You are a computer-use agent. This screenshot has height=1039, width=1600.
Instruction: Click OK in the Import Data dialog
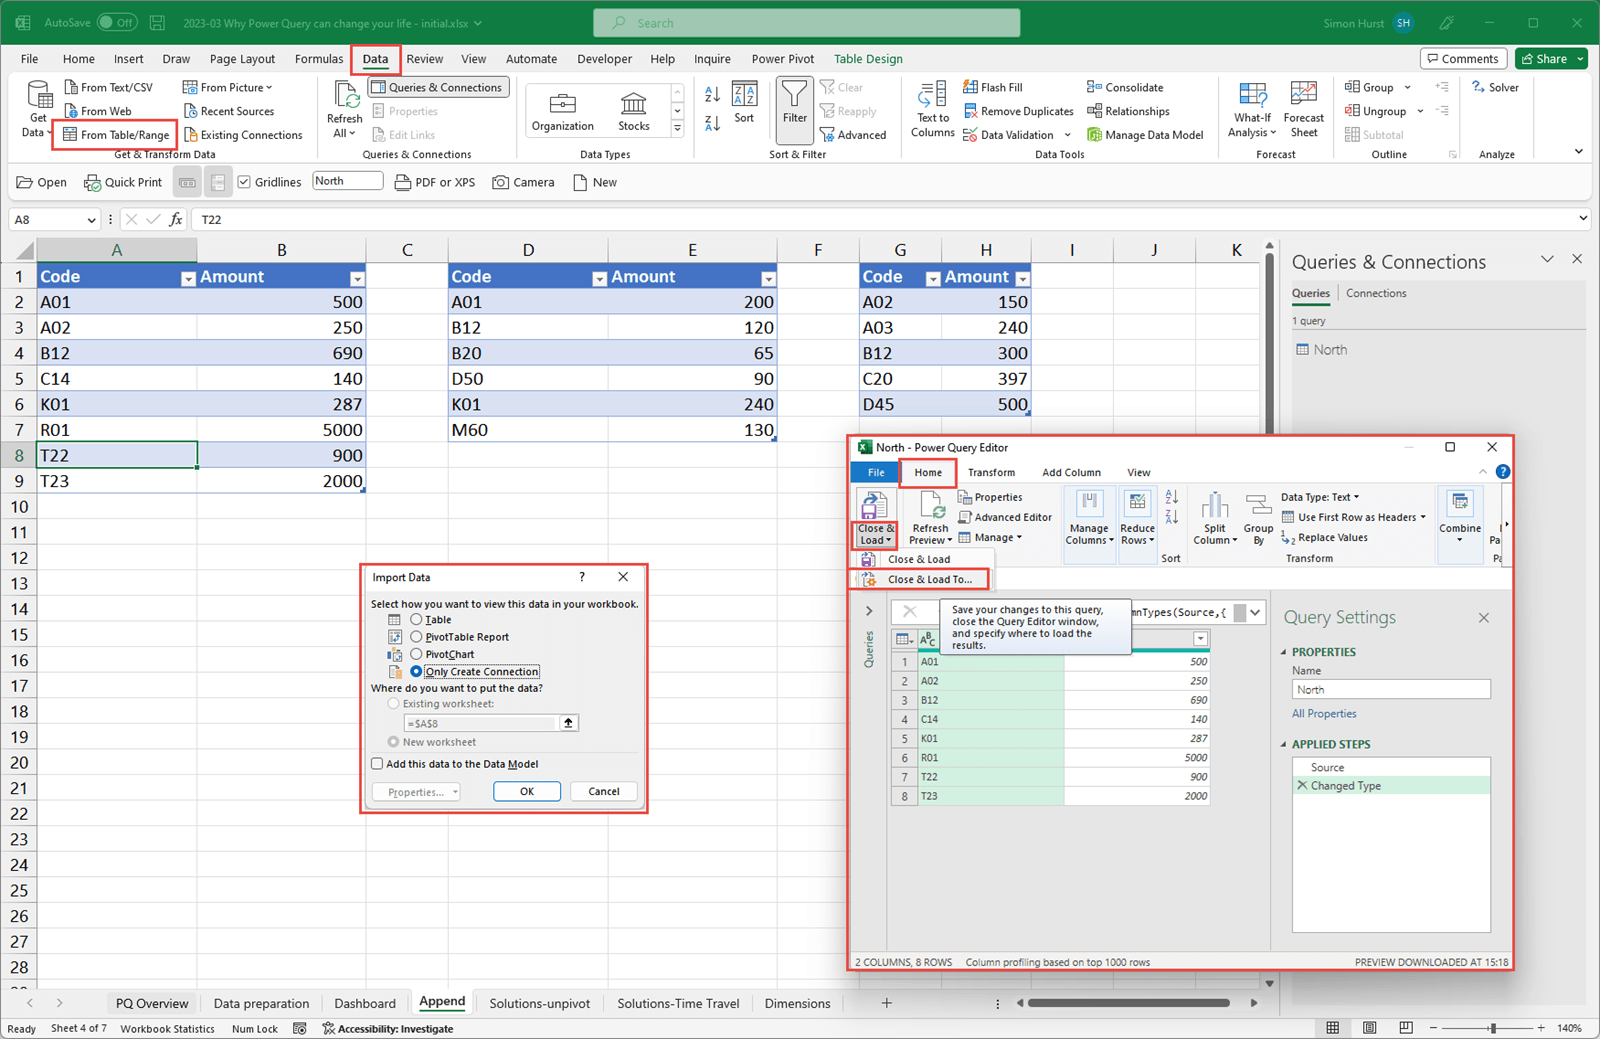pyautogui.click(x=527, y=791)
